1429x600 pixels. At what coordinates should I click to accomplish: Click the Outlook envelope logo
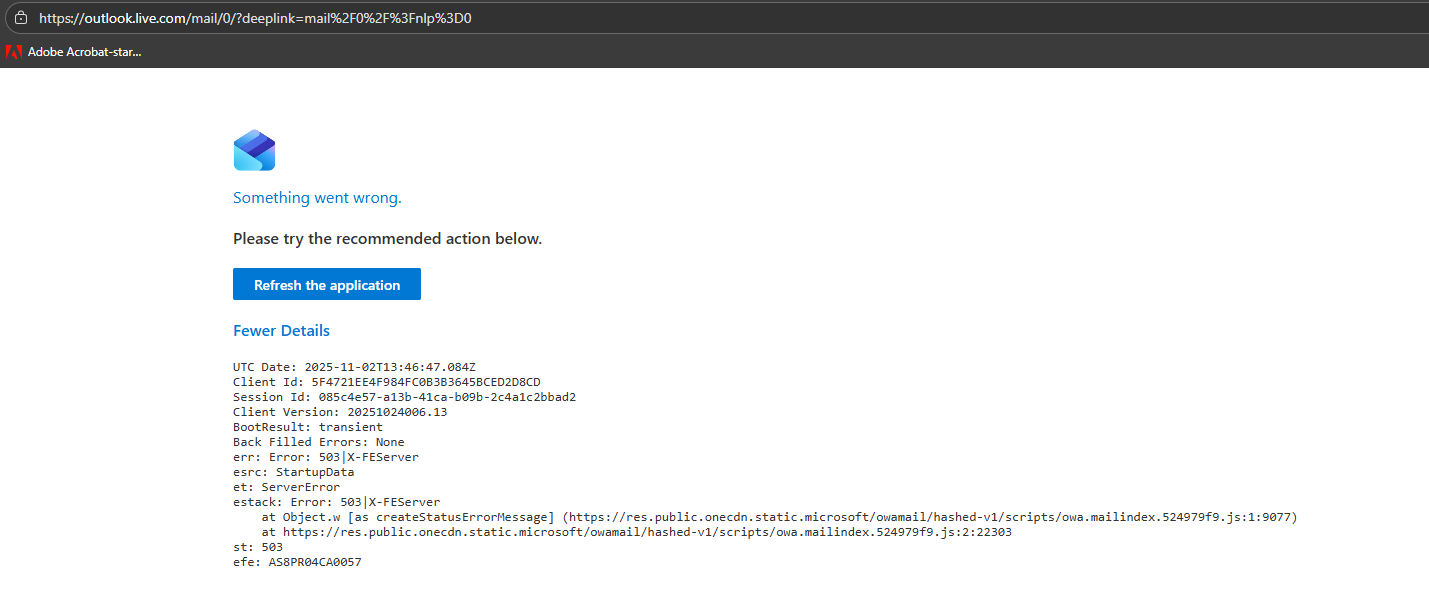[254, 150]
